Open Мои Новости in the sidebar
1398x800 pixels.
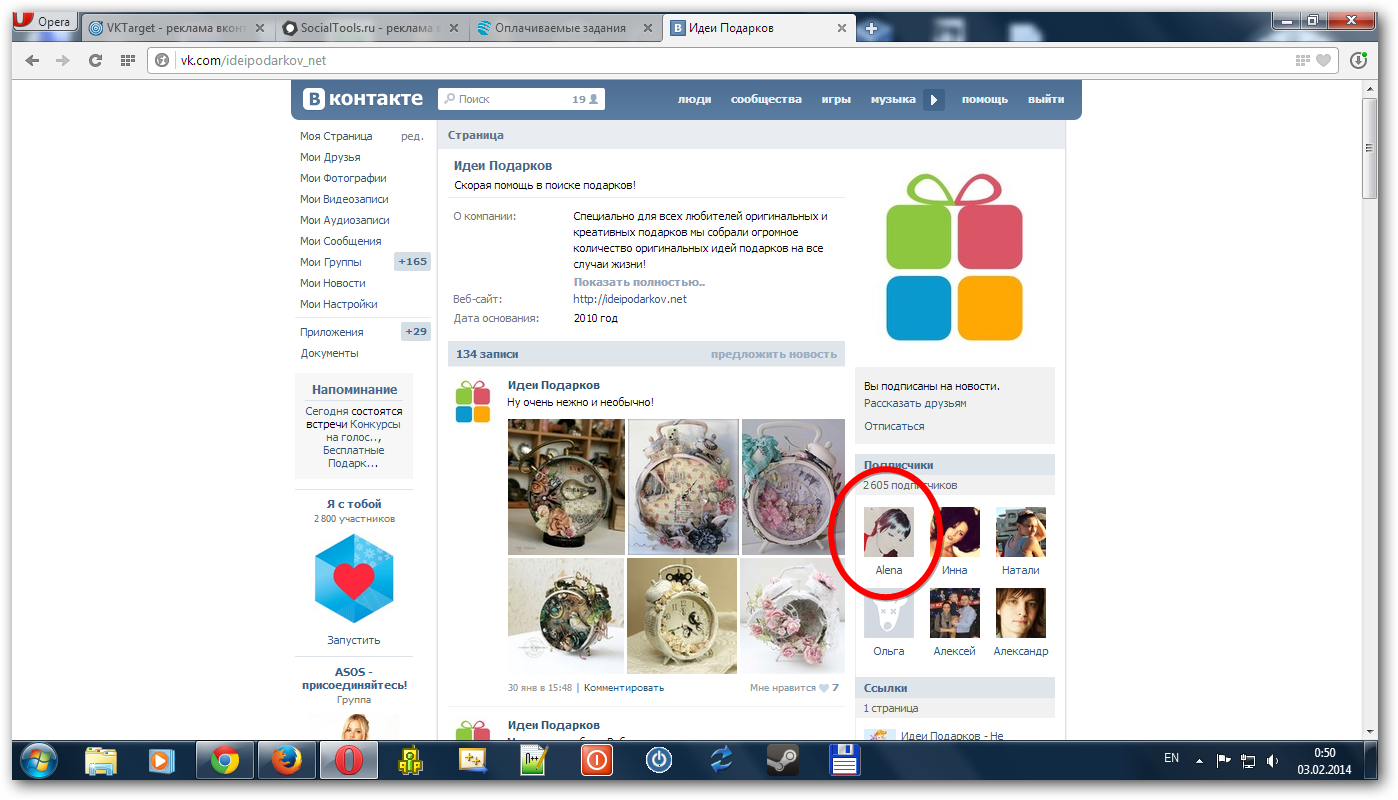333,283
